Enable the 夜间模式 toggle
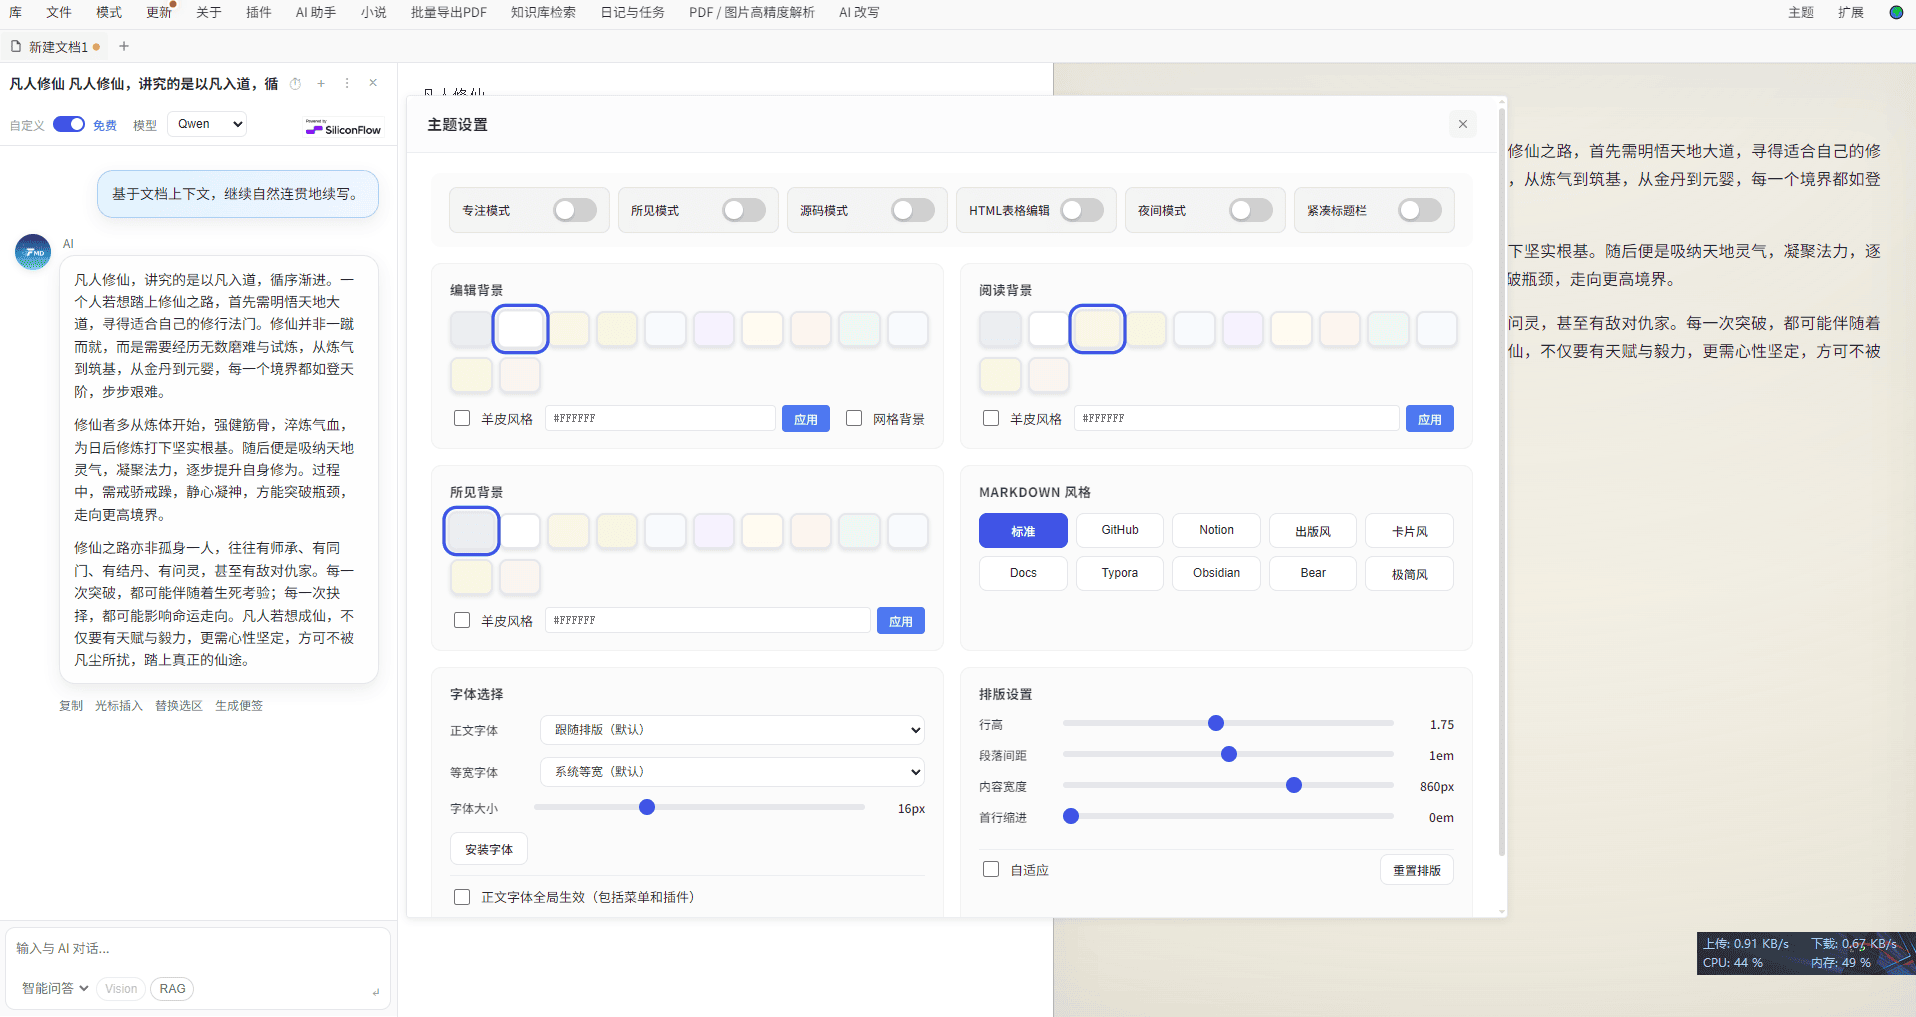This screenshot has height=1017, width=1916. 1250,210
